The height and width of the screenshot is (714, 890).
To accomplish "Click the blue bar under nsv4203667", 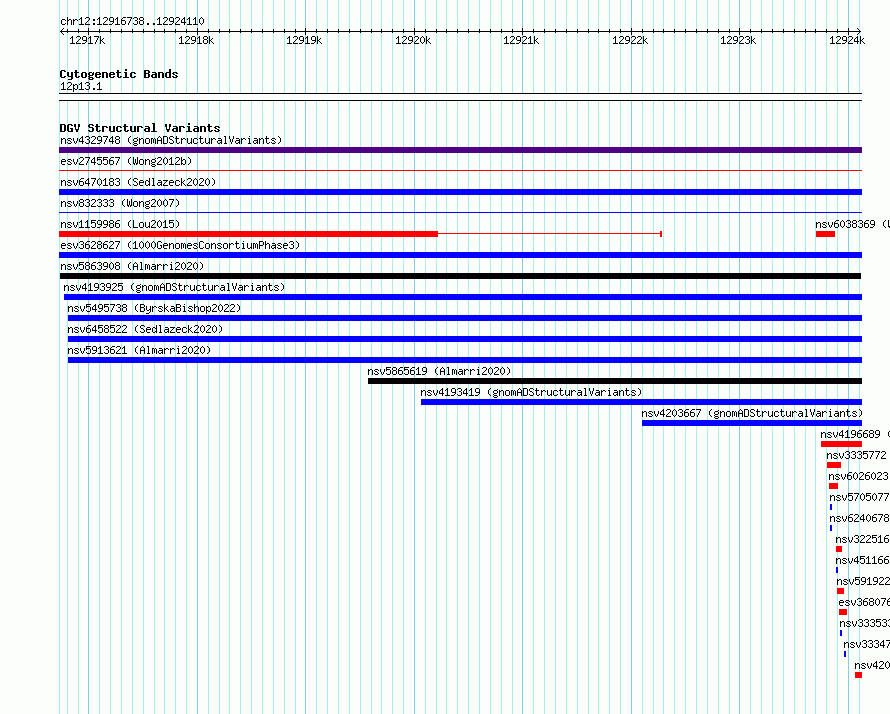I will tap(752, 423).
